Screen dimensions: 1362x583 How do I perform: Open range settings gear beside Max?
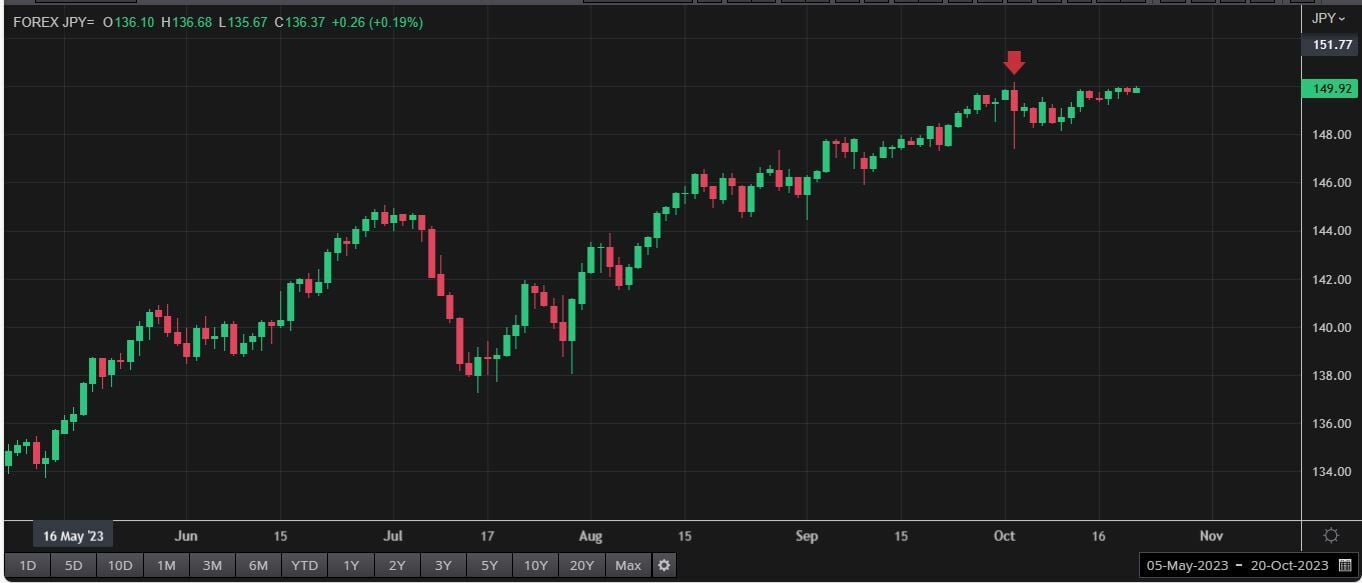coord(664,566)
